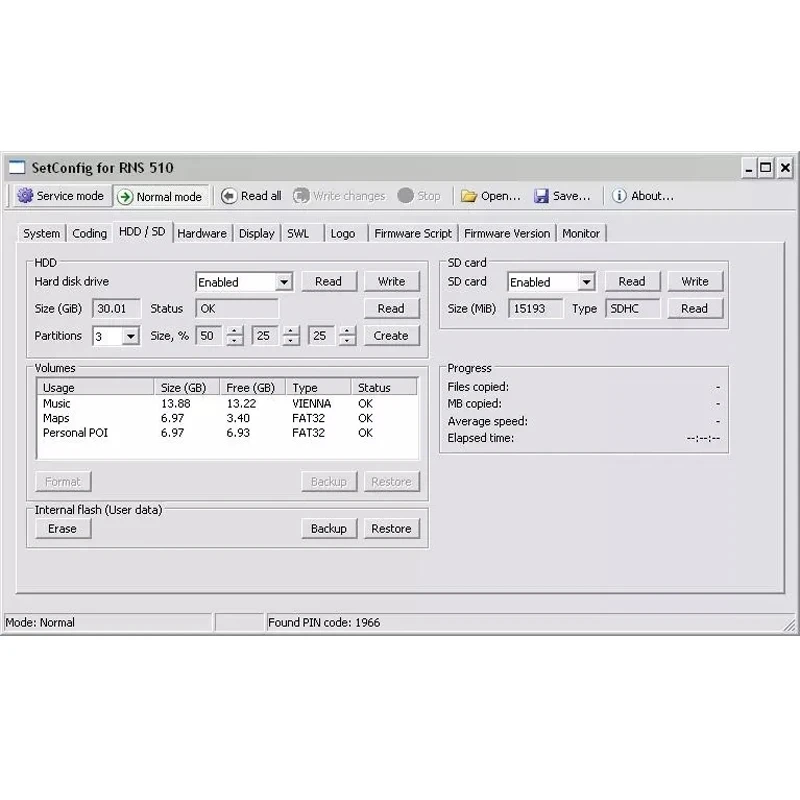Click Read next to Hard disk drive
800x800 pixels.
pyautogui.click(x=329, y=282)
